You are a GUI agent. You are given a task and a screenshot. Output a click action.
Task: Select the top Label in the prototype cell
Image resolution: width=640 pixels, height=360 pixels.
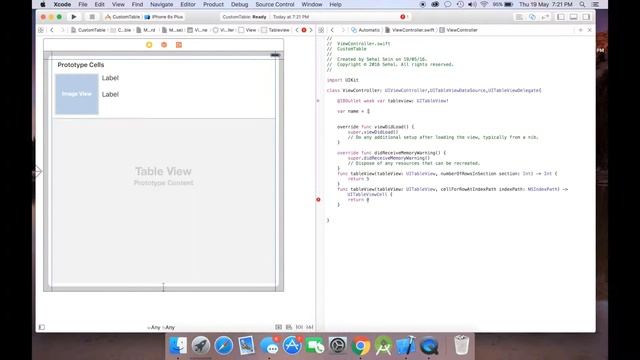pyautogui.click(x=110, y=78)
